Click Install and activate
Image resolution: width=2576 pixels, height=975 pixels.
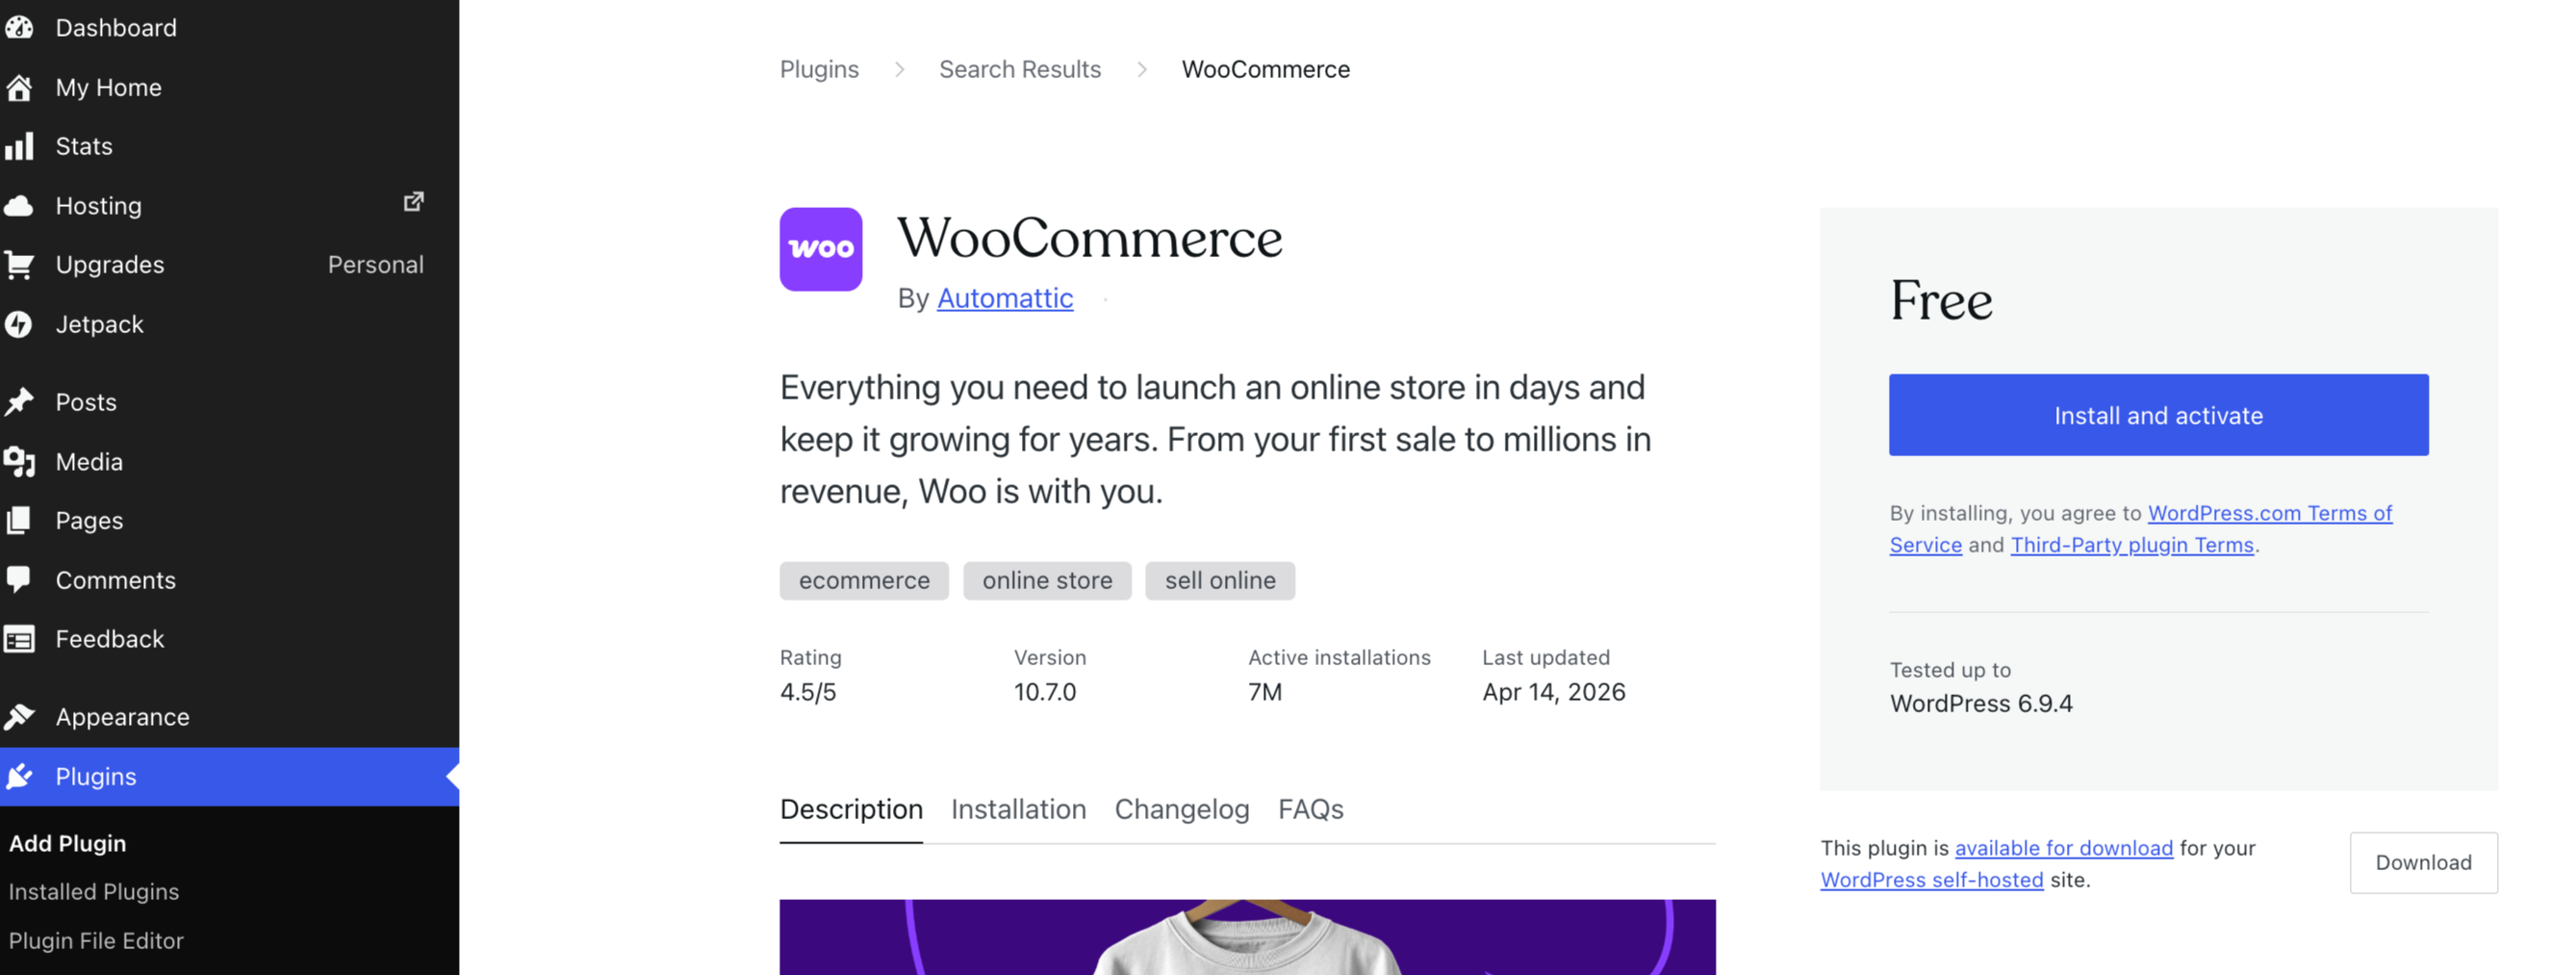tap(2157, 414)
